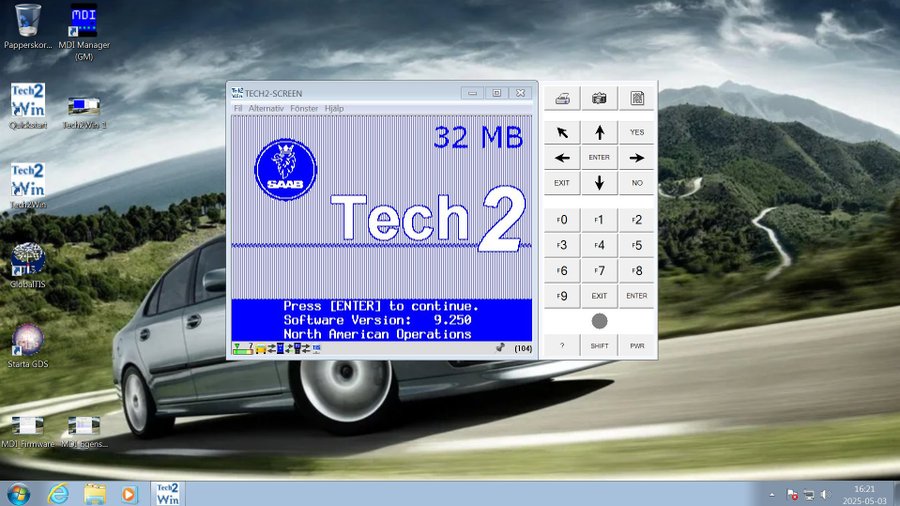This screenshot has width=900, height=506.
Task: Click EXIT next to the down arrow
Action: click(x=562, y=183)
